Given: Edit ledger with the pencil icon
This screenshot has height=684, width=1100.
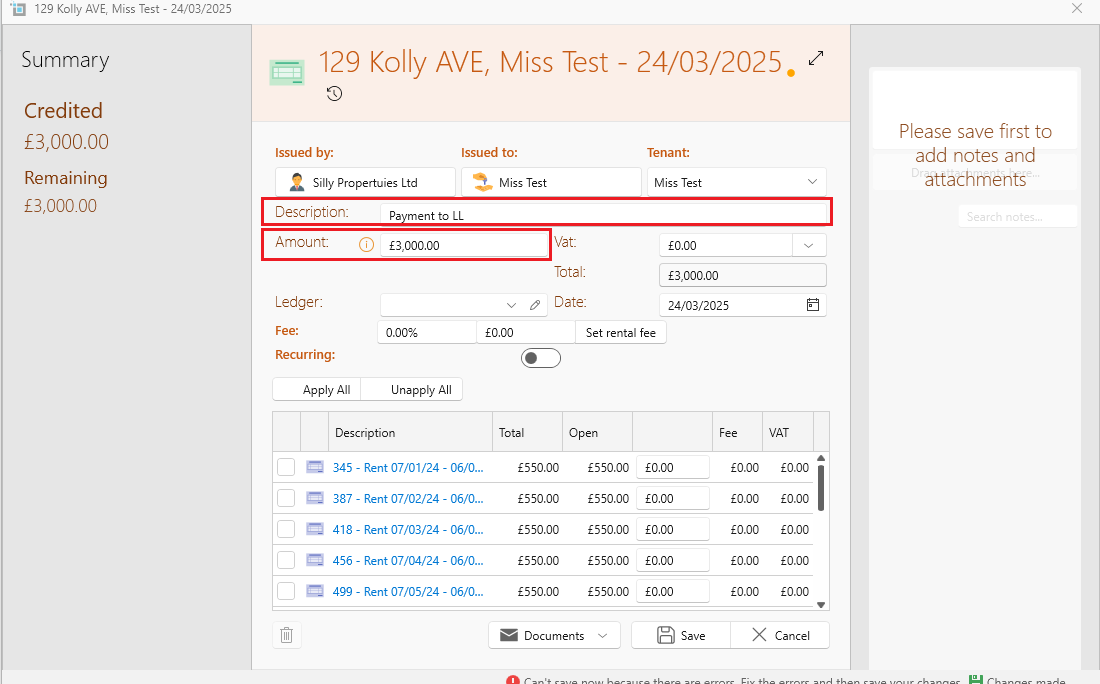Looking at the screenshot, I should [x=535, y=305].
